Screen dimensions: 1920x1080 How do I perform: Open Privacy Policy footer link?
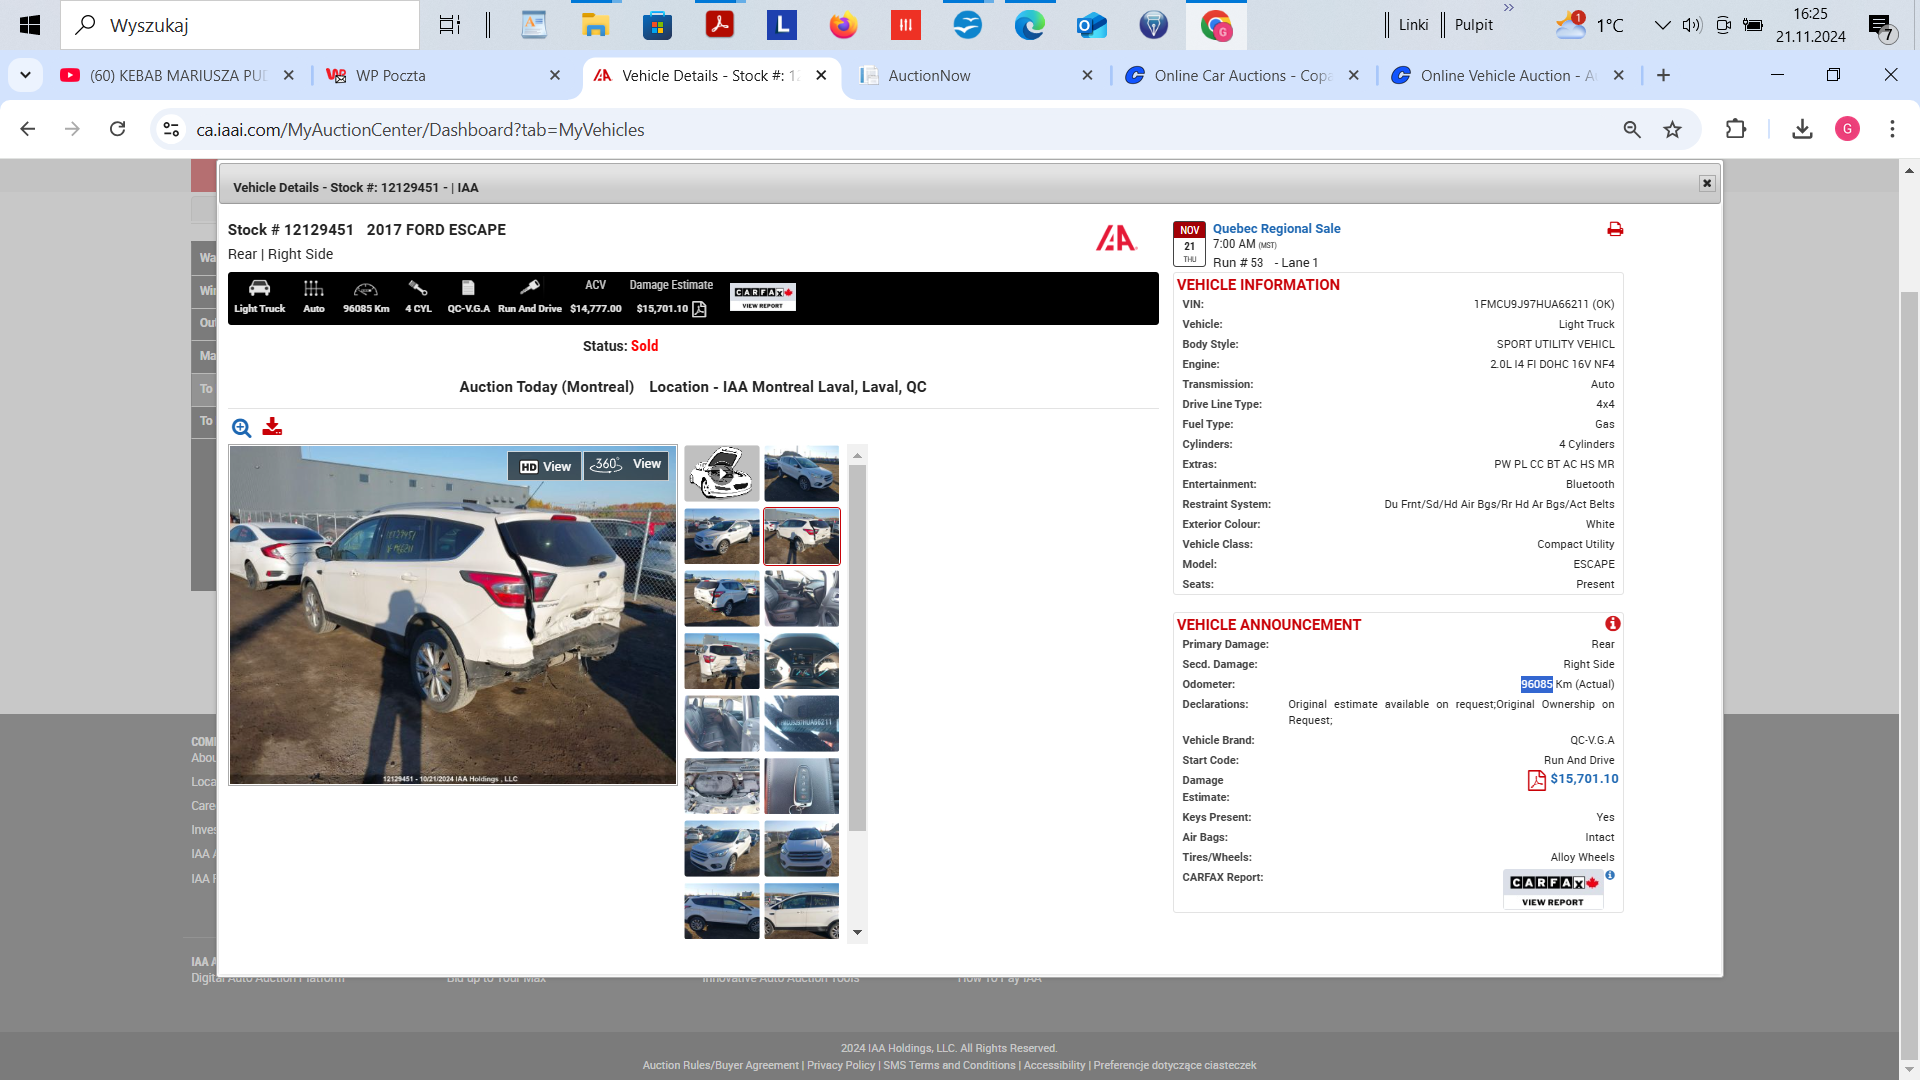[x=841, y=1065]
